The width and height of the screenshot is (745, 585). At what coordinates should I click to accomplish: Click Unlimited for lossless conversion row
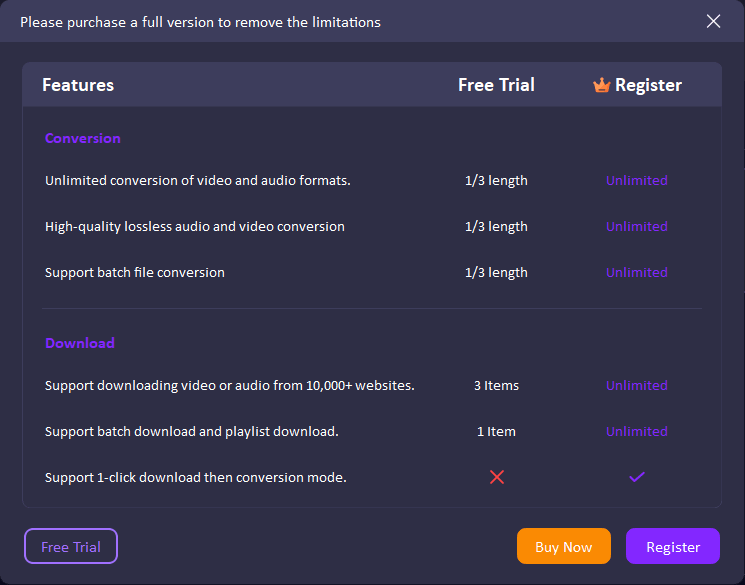(x=636, y=227)
